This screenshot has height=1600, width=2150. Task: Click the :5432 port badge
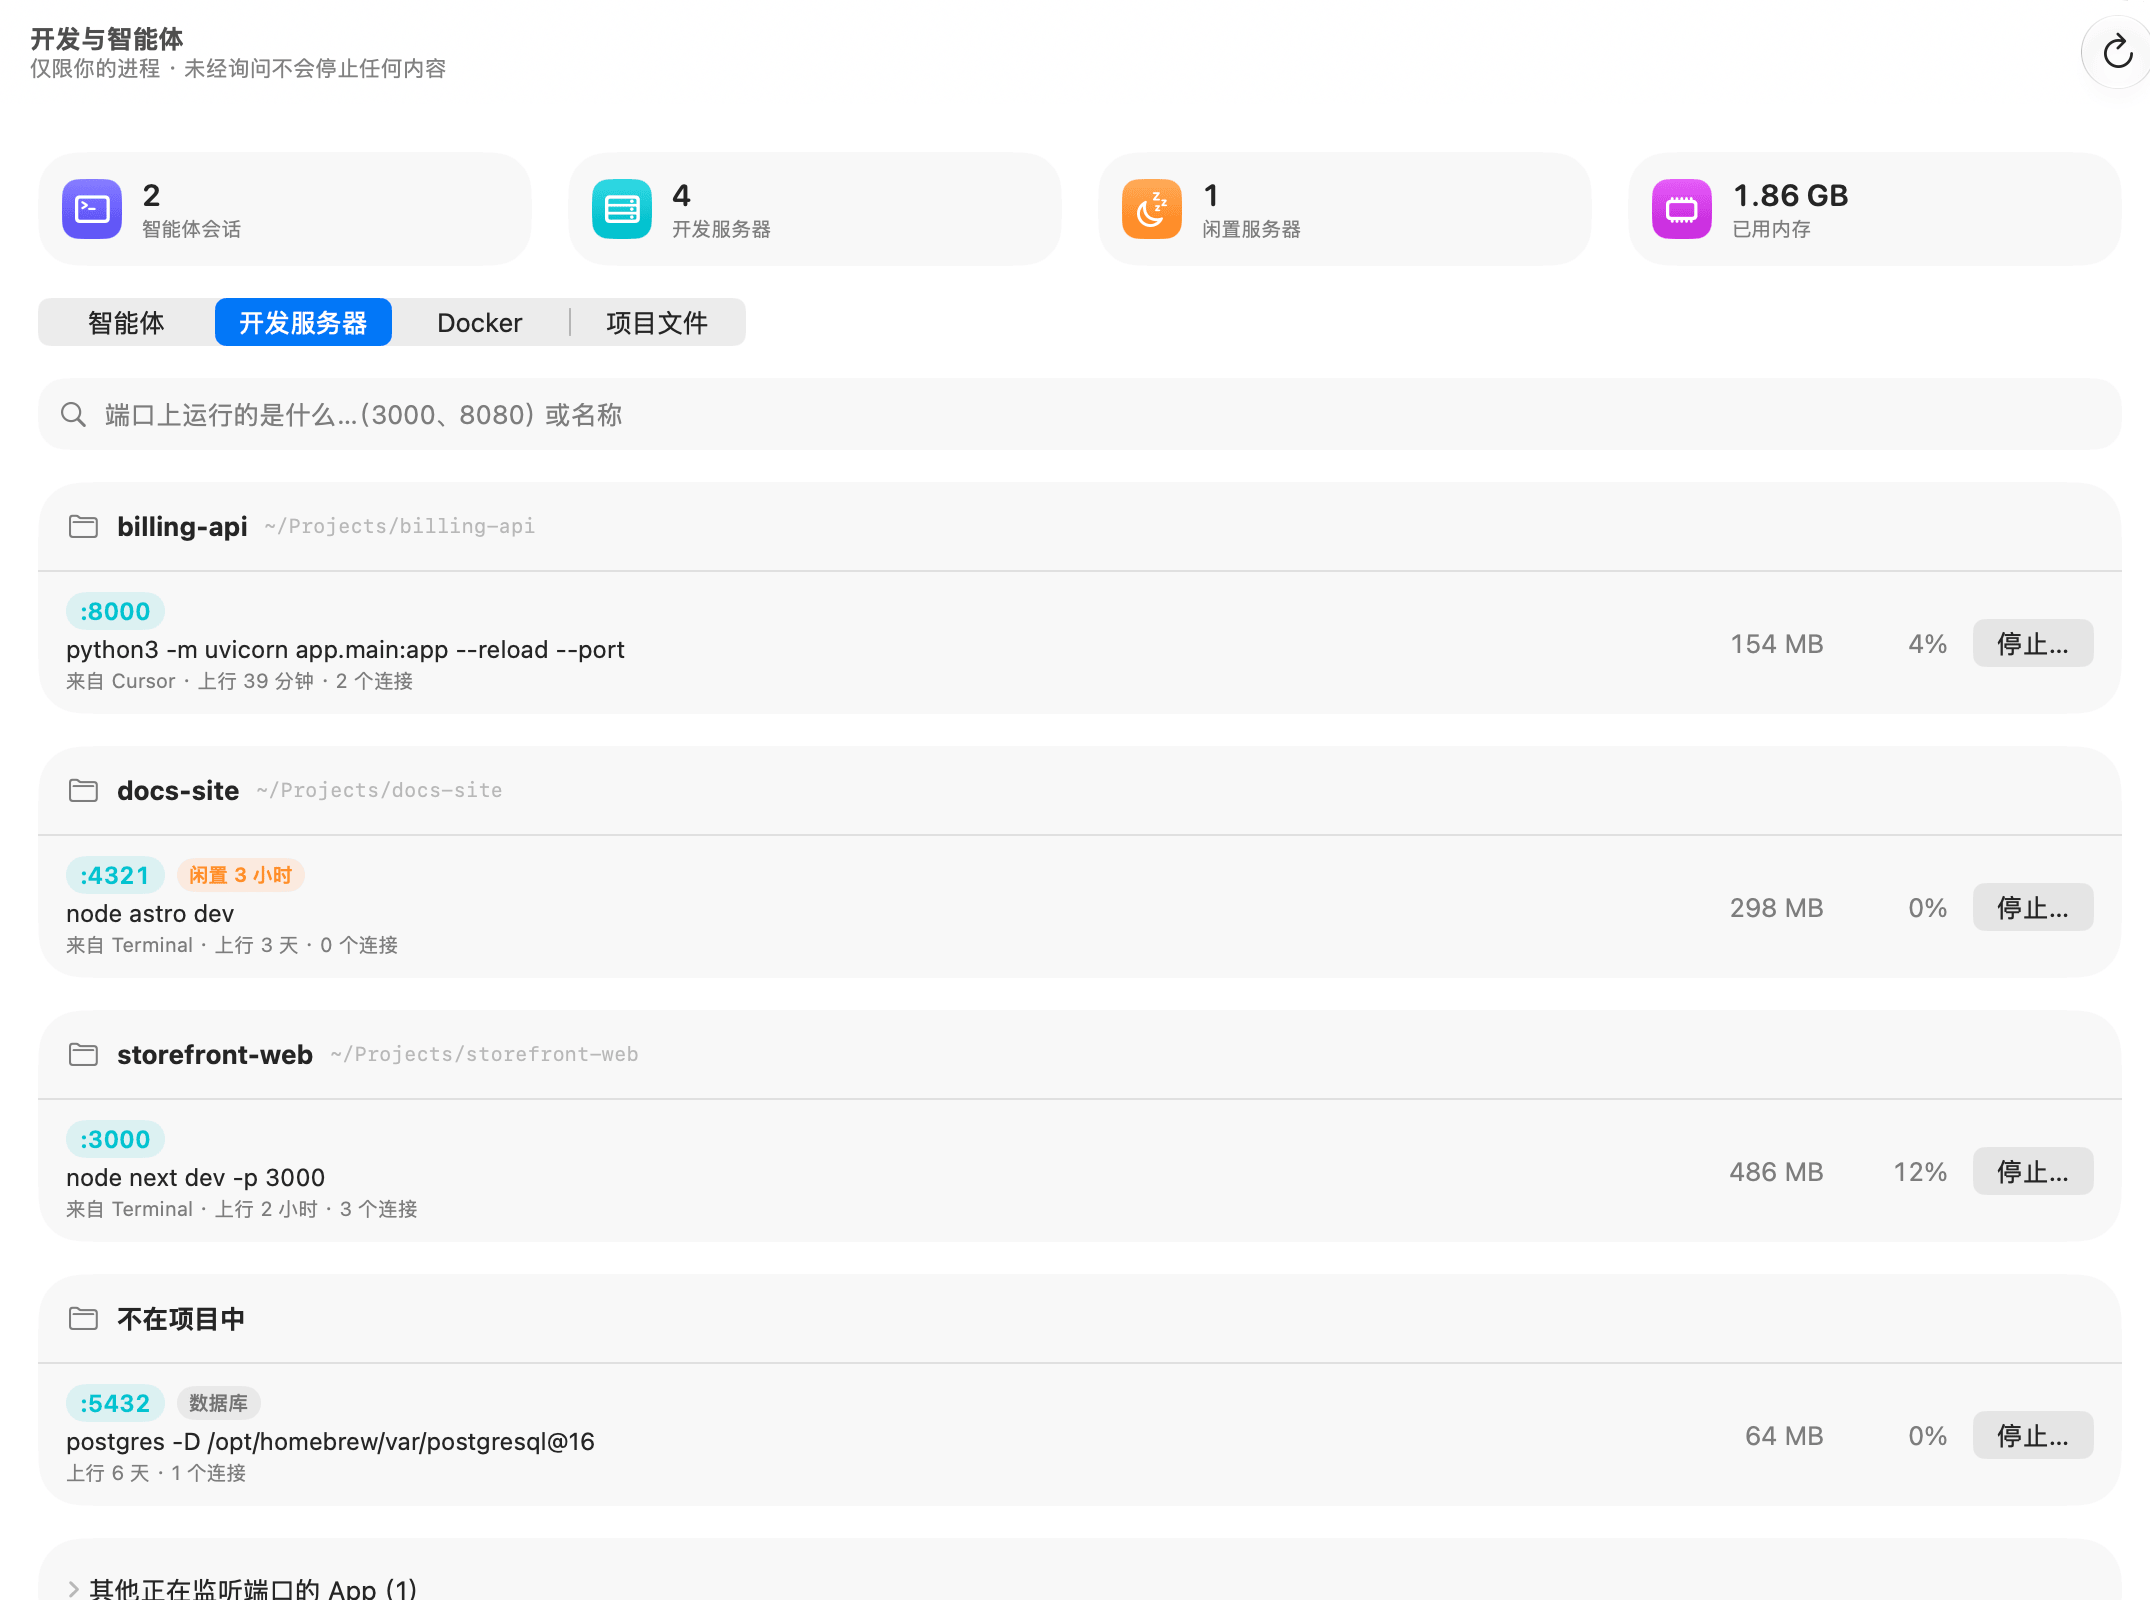115,1403
